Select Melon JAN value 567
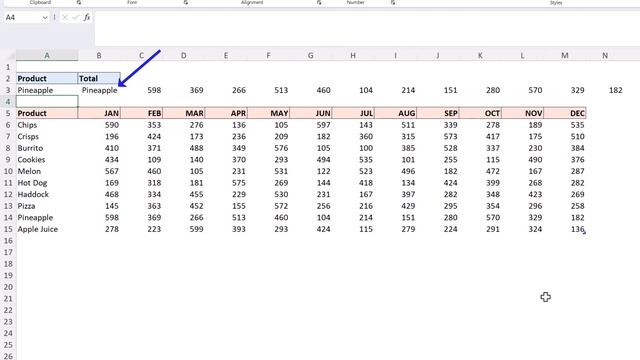Screen dimensions: 640x360 pos(99,171)
